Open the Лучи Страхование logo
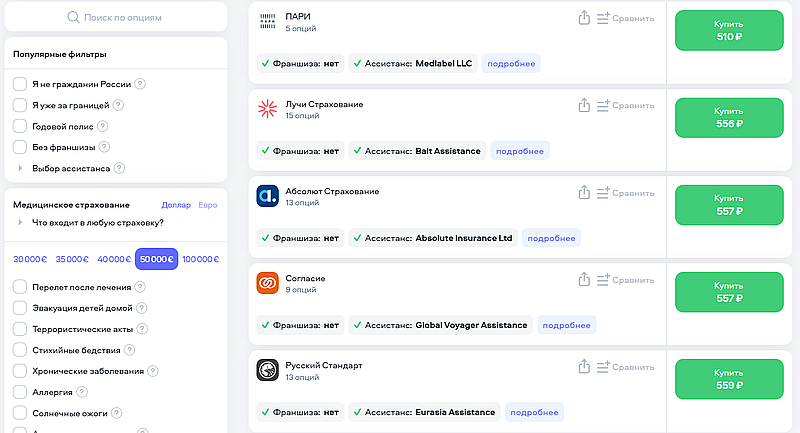The height and width of the screenshot is (433, 800). click(x=267, y=109)
